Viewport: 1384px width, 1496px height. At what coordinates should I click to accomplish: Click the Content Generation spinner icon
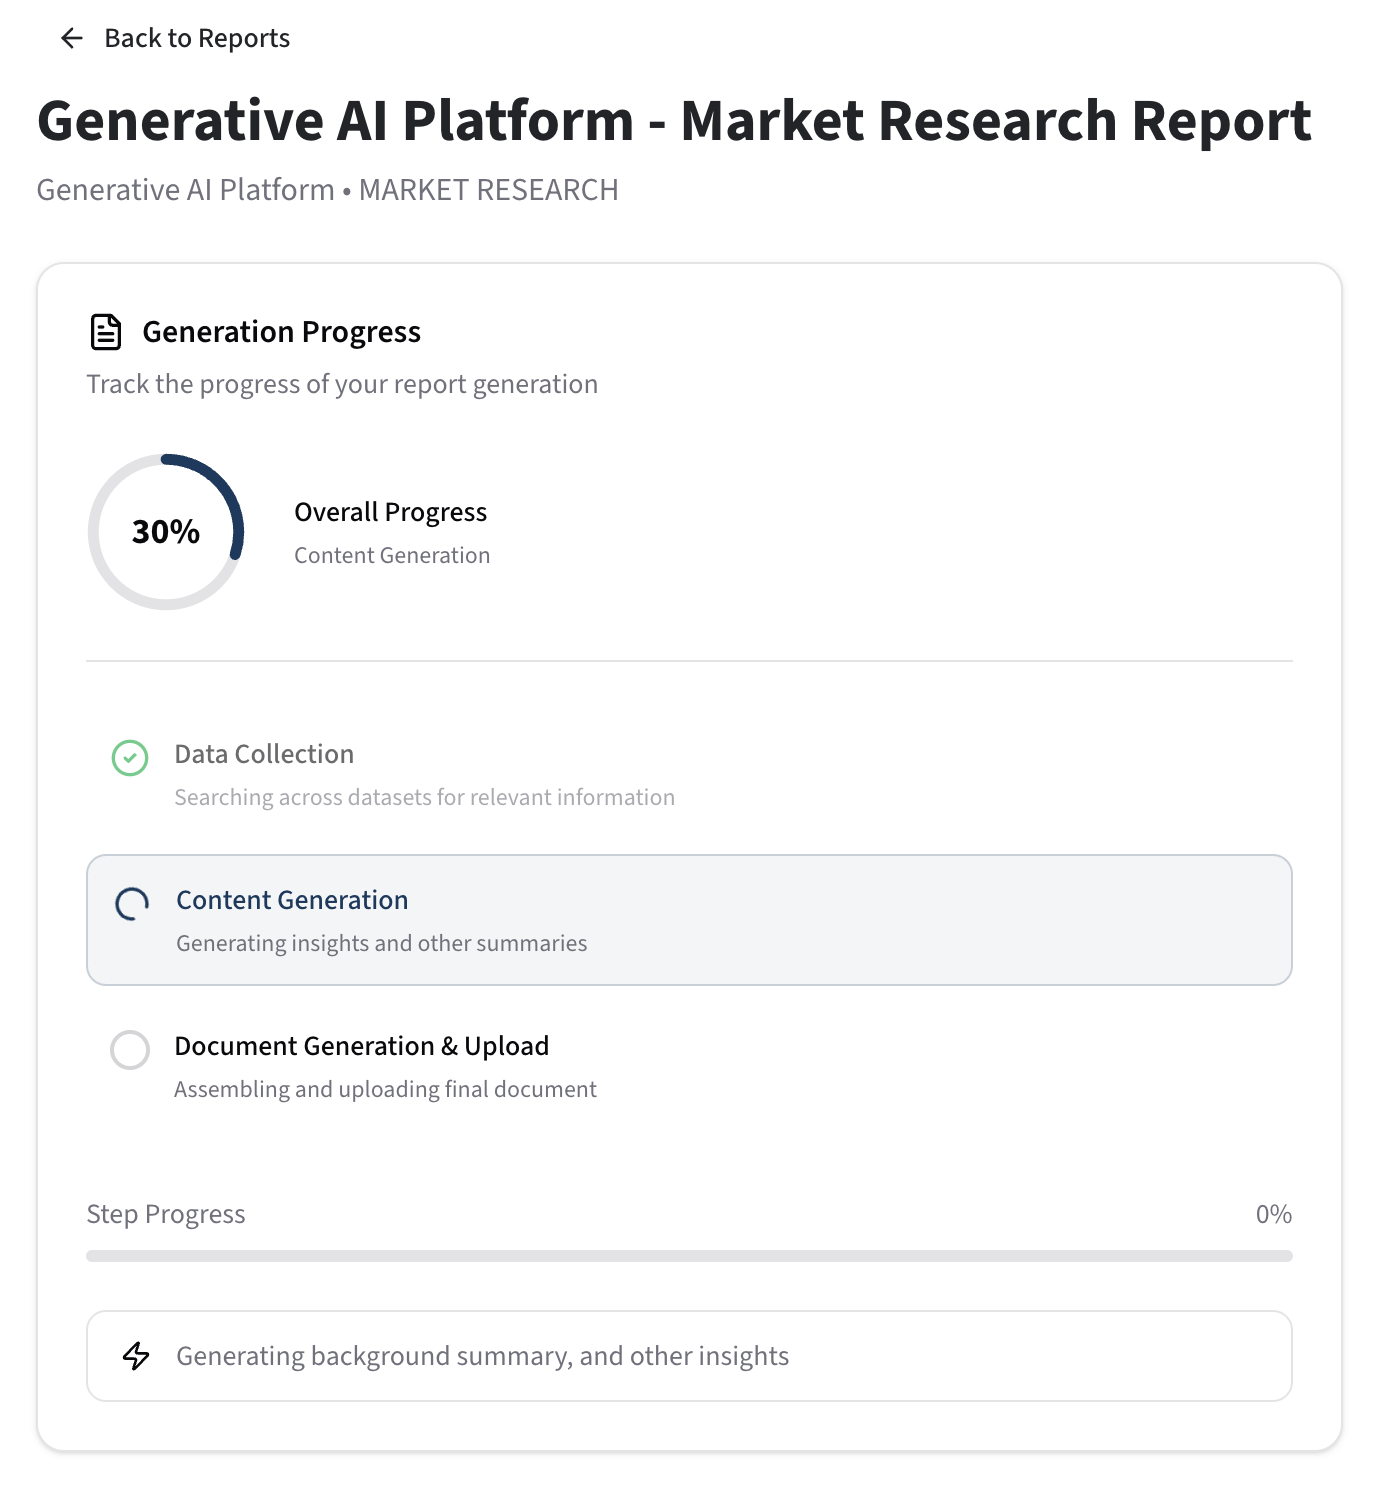pos(132,904)
